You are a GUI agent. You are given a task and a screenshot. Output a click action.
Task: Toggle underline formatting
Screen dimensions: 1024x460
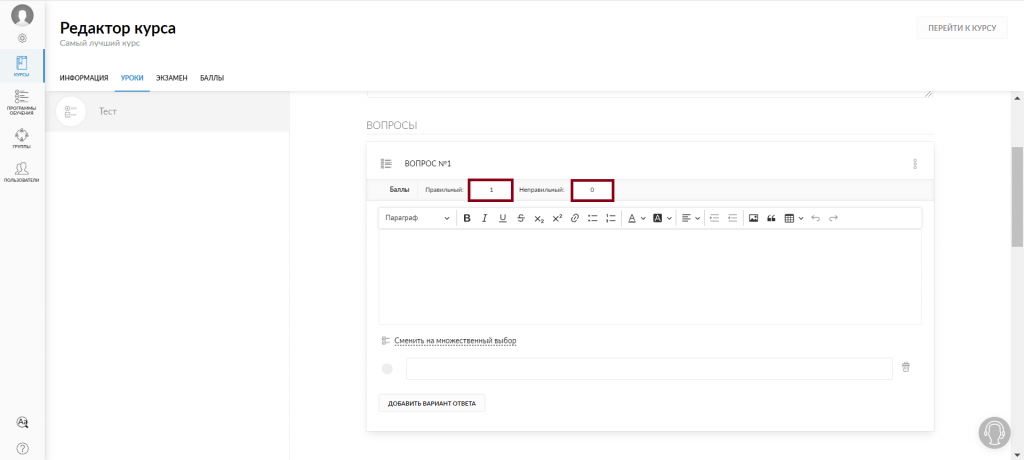click(x=503, y=218)
